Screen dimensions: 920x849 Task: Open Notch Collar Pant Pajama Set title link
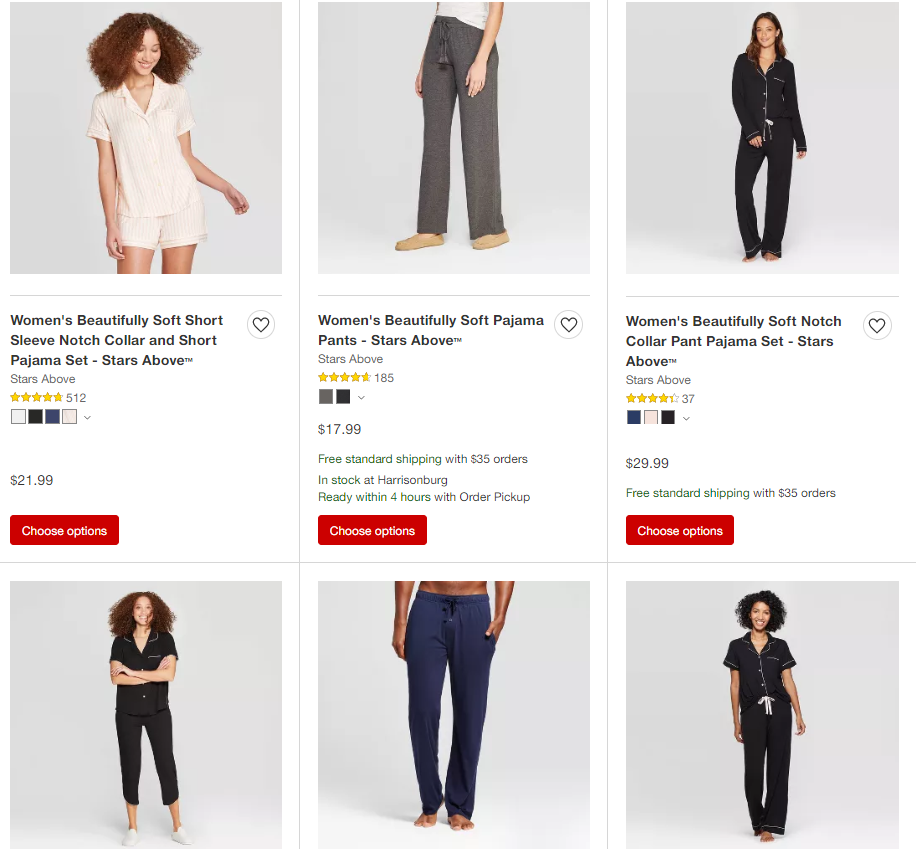coord(733,341)
